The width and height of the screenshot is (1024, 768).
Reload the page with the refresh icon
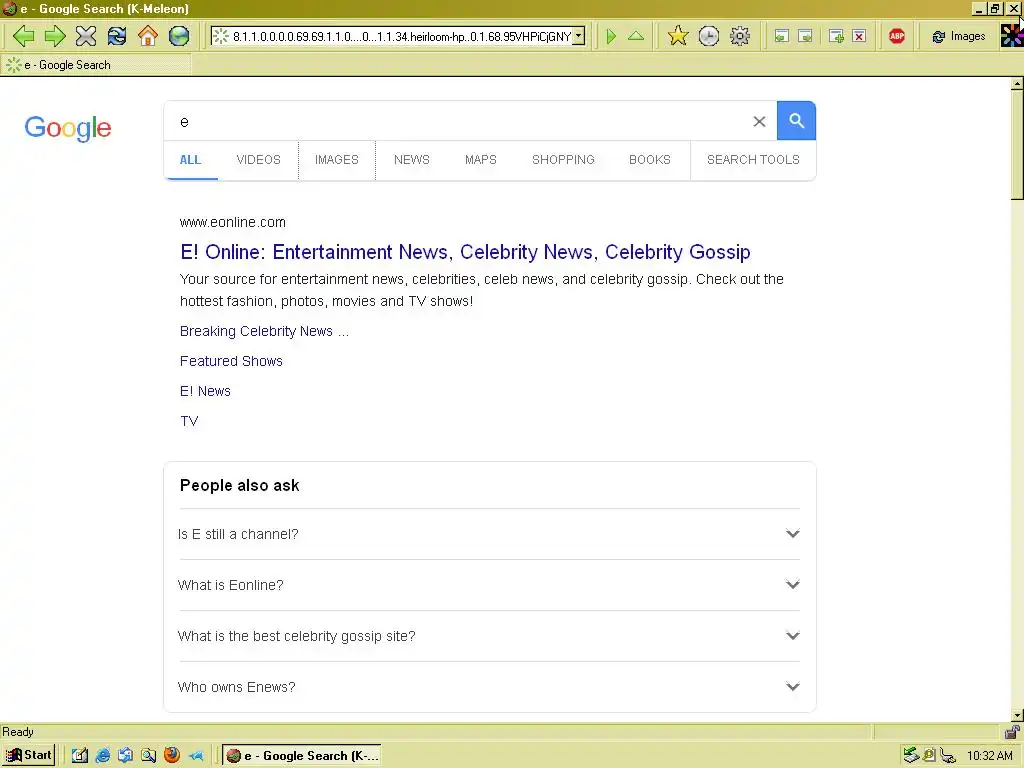pos(117,36)
